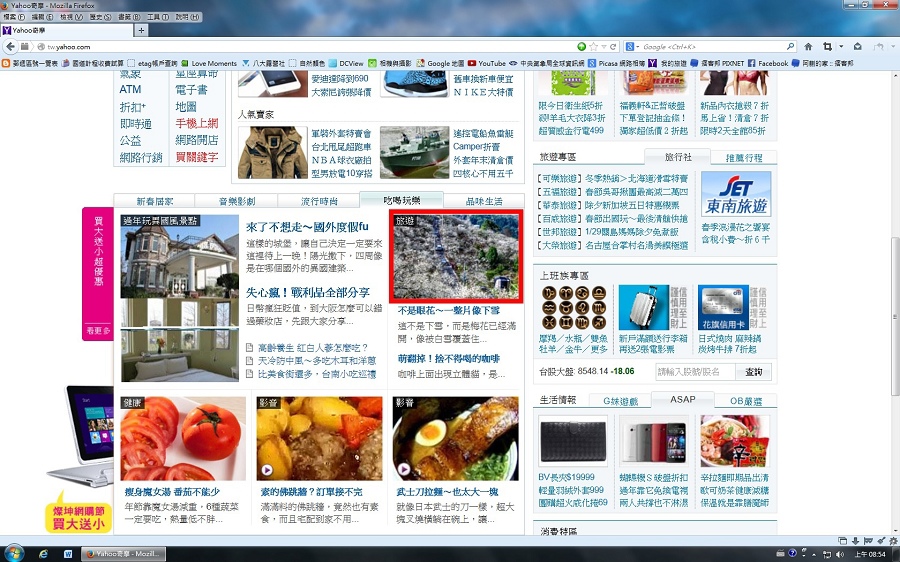Click the crop screenshot toolbar icon
The width and height of the screenshot is (900, 562).
click(x=827, y=46)
